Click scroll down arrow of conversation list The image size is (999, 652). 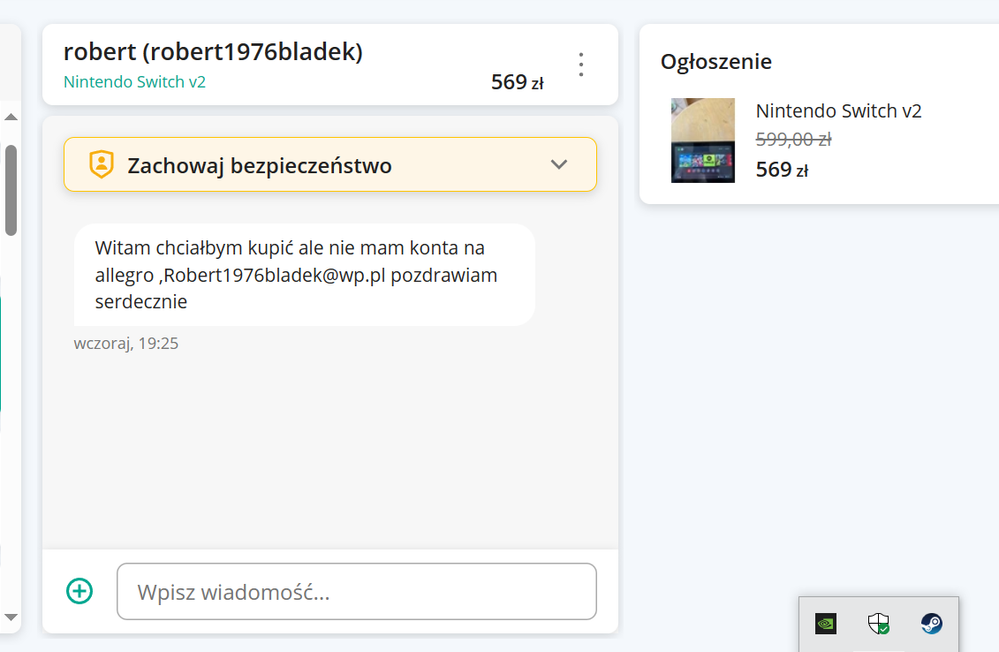click(x=11, y=617)
